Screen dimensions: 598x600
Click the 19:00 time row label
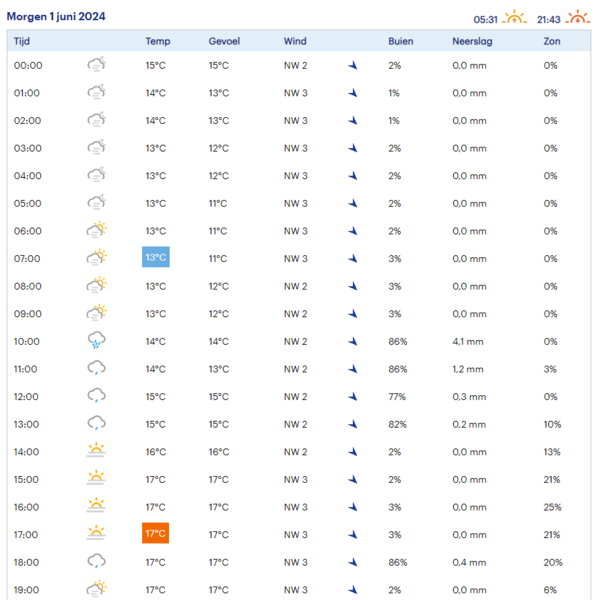click(x=26, y=590)
